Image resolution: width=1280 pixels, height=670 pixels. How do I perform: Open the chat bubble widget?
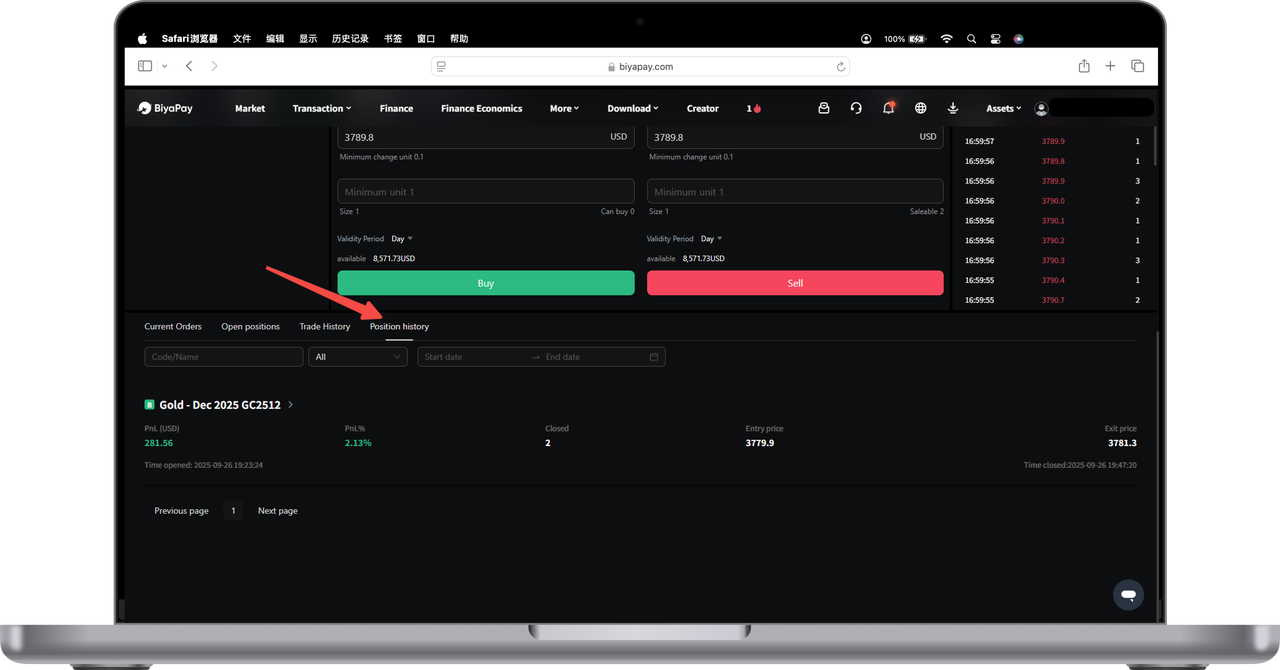point(1128,595)
